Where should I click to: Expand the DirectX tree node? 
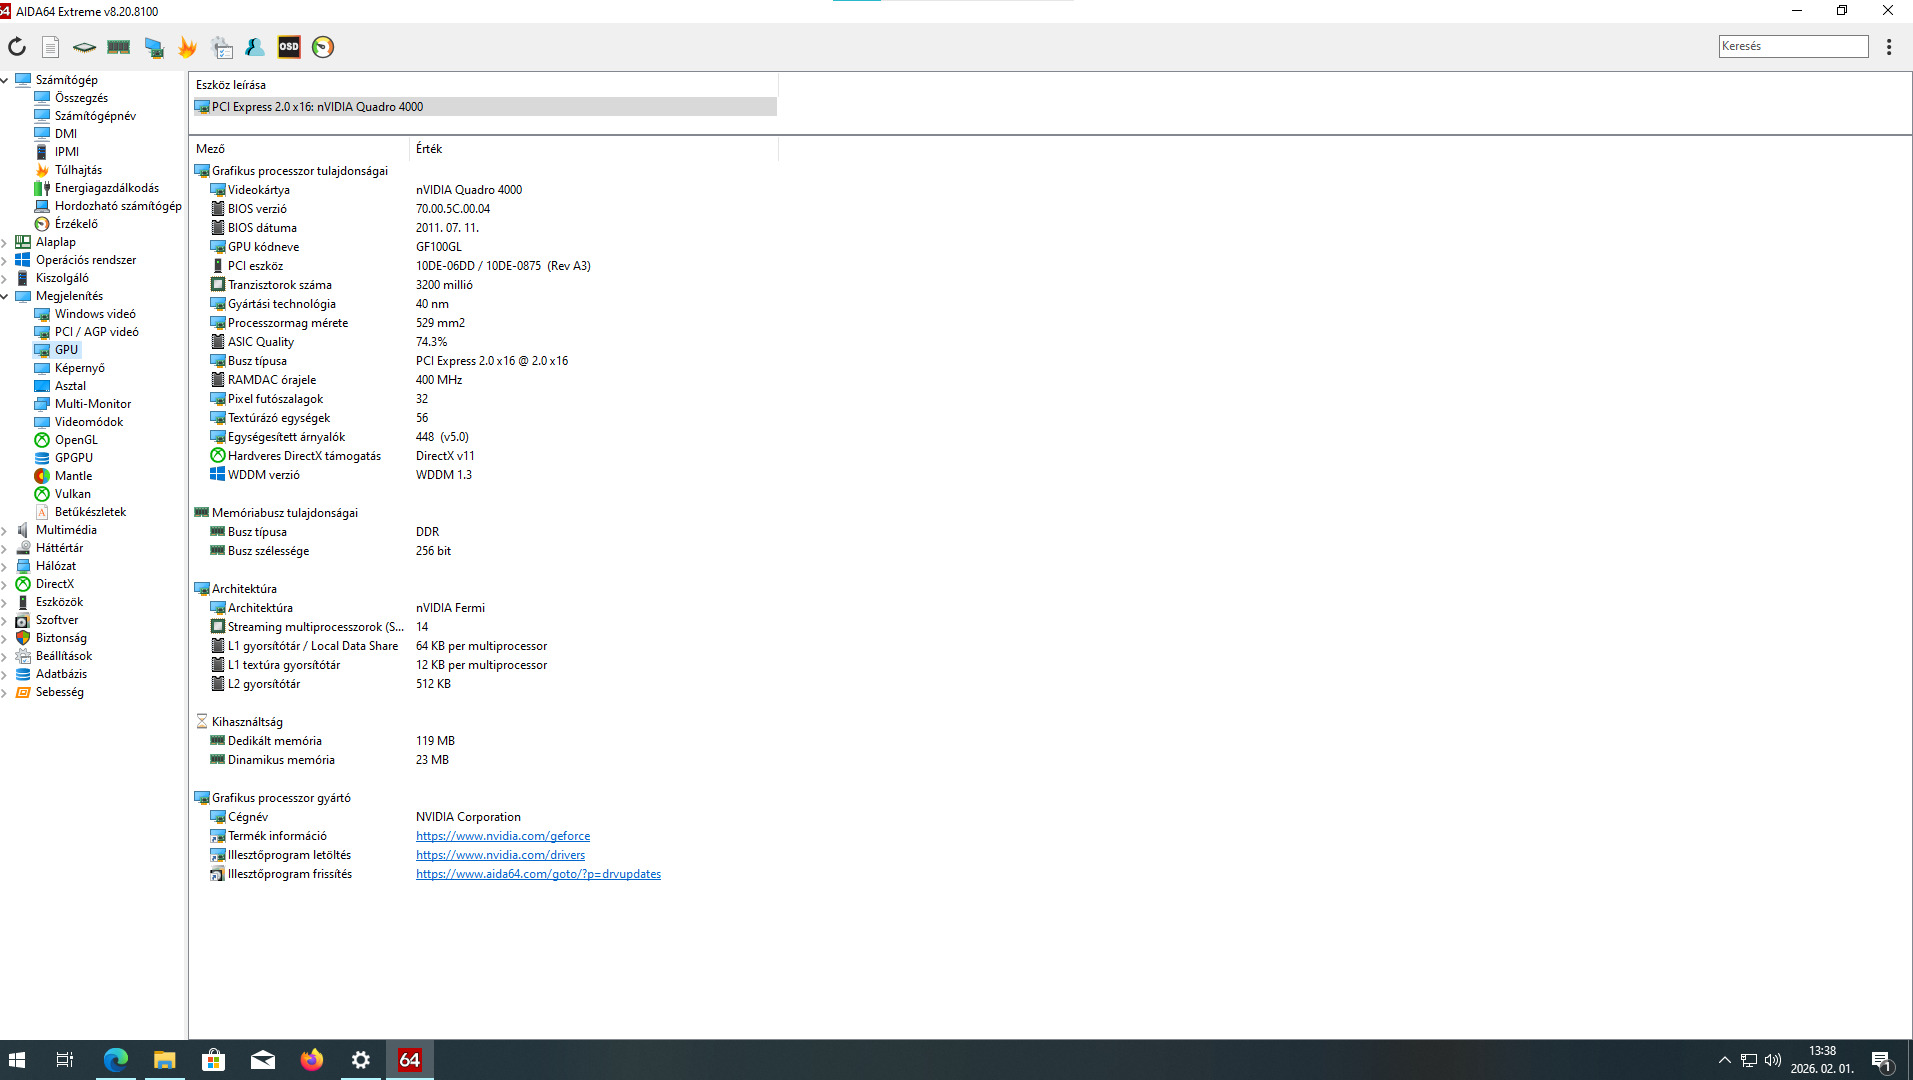tap(5, 584)
